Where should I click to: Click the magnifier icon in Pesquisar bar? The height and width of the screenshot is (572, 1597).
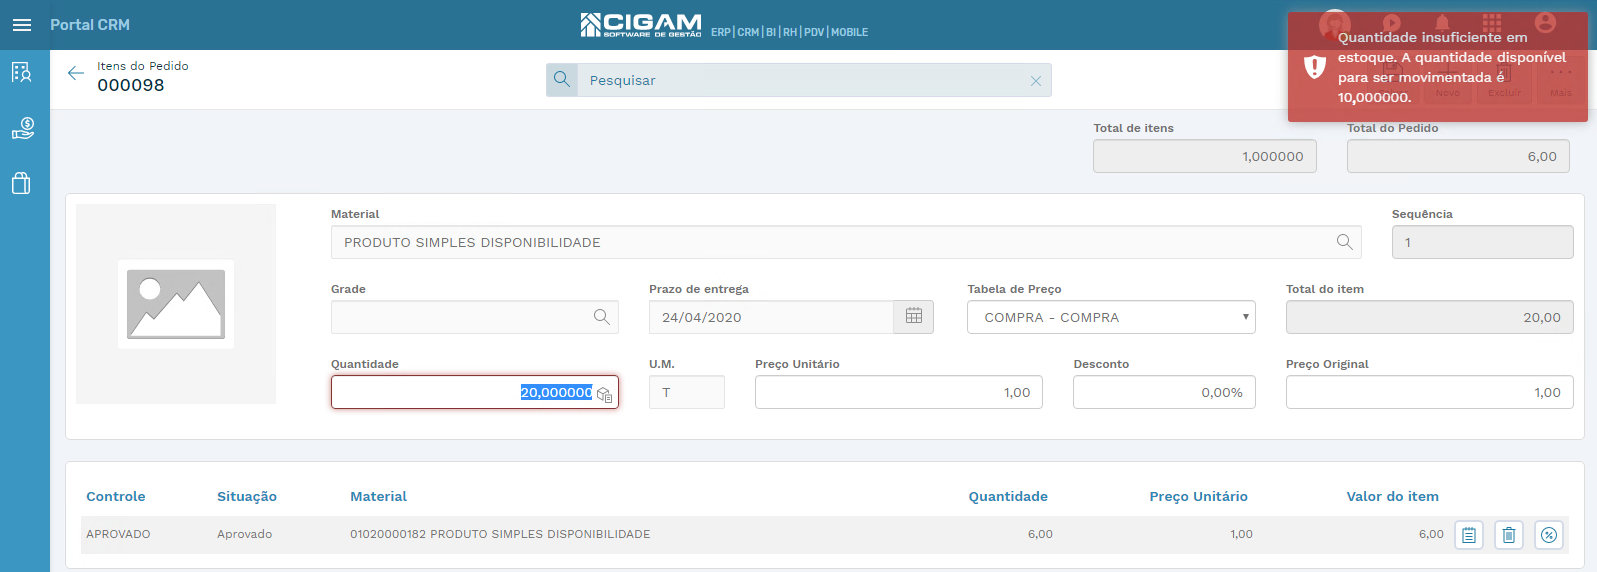coord(562,80)
